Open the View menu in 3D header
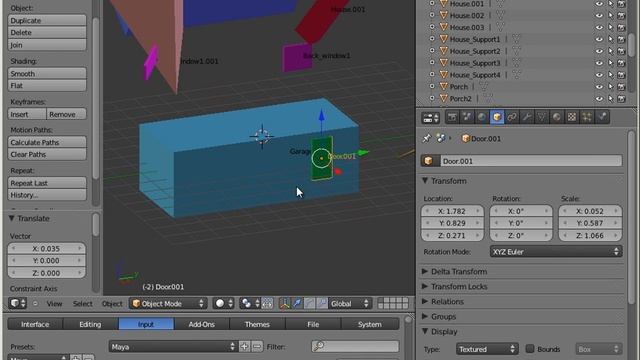Viewport: 640px width, 360px height. click(x=54, y=303)
